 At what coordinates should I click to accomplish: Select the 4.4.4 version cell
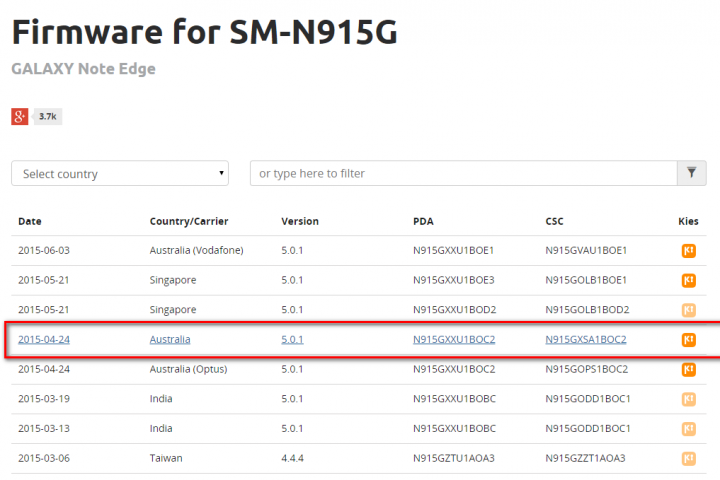292,458
